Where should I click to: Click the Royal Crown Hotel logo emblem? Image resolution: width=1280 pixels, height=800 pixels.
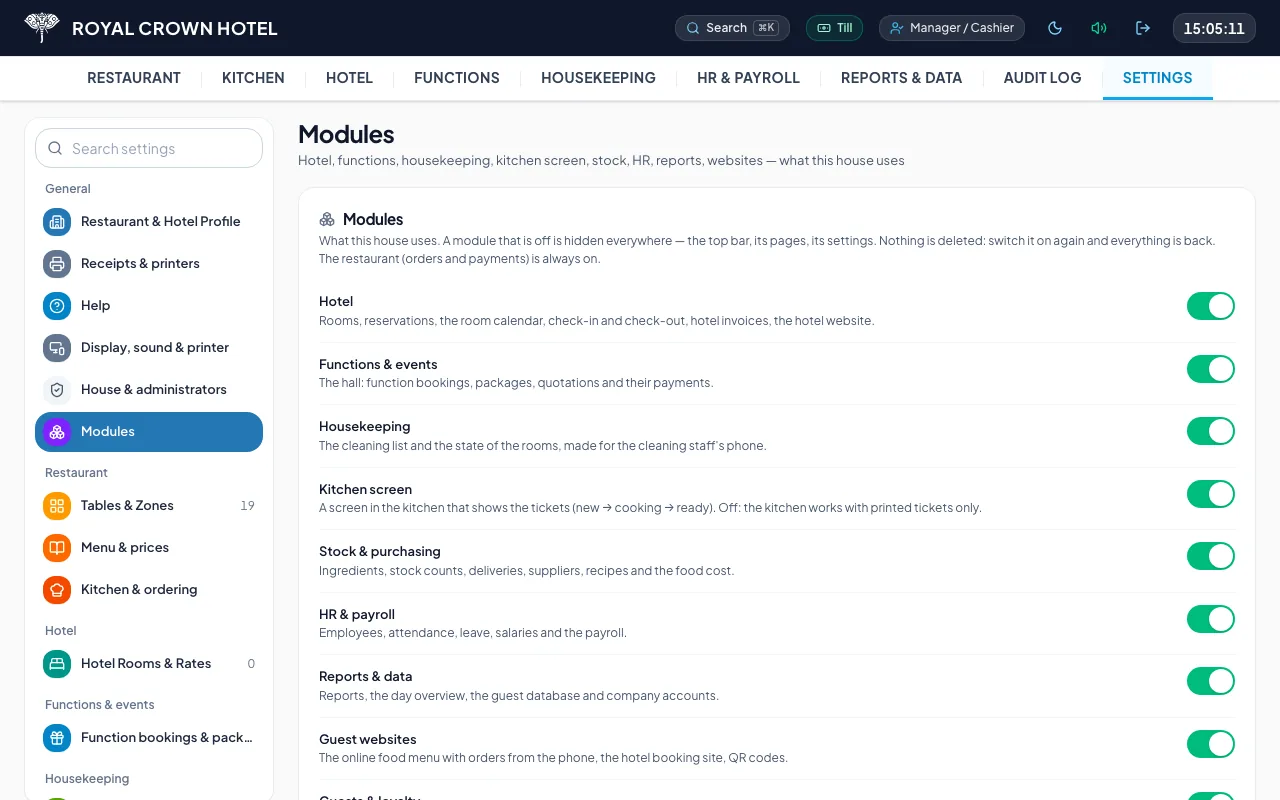(42, 28)
